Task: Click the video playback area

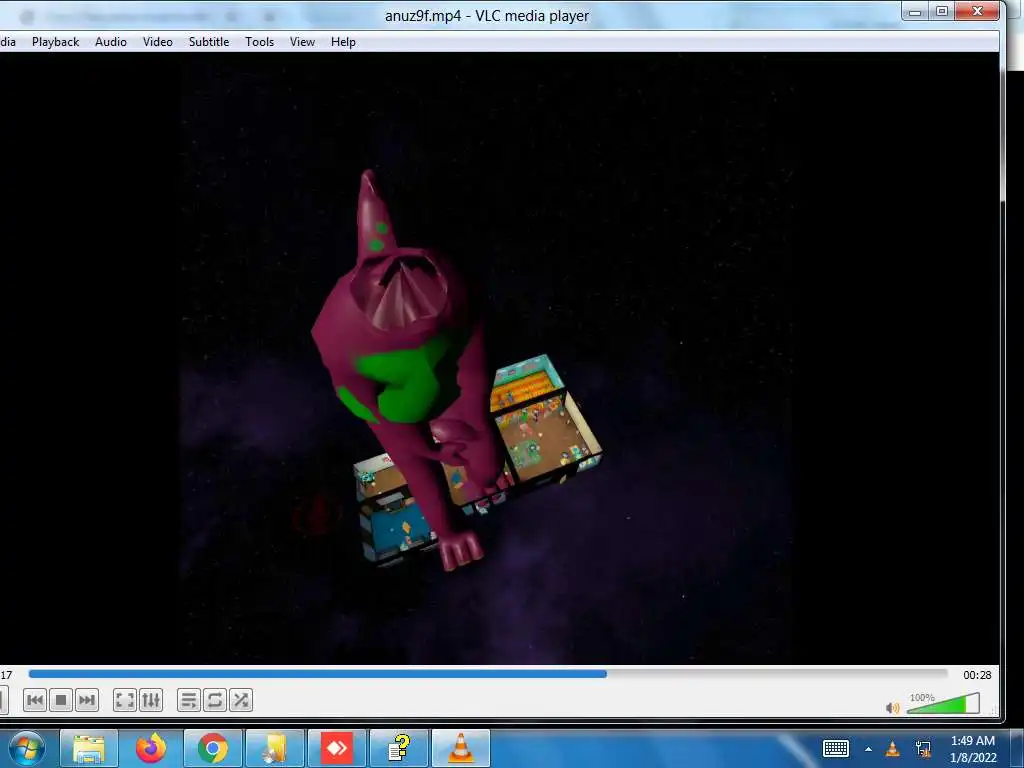Action: (499, 358)
